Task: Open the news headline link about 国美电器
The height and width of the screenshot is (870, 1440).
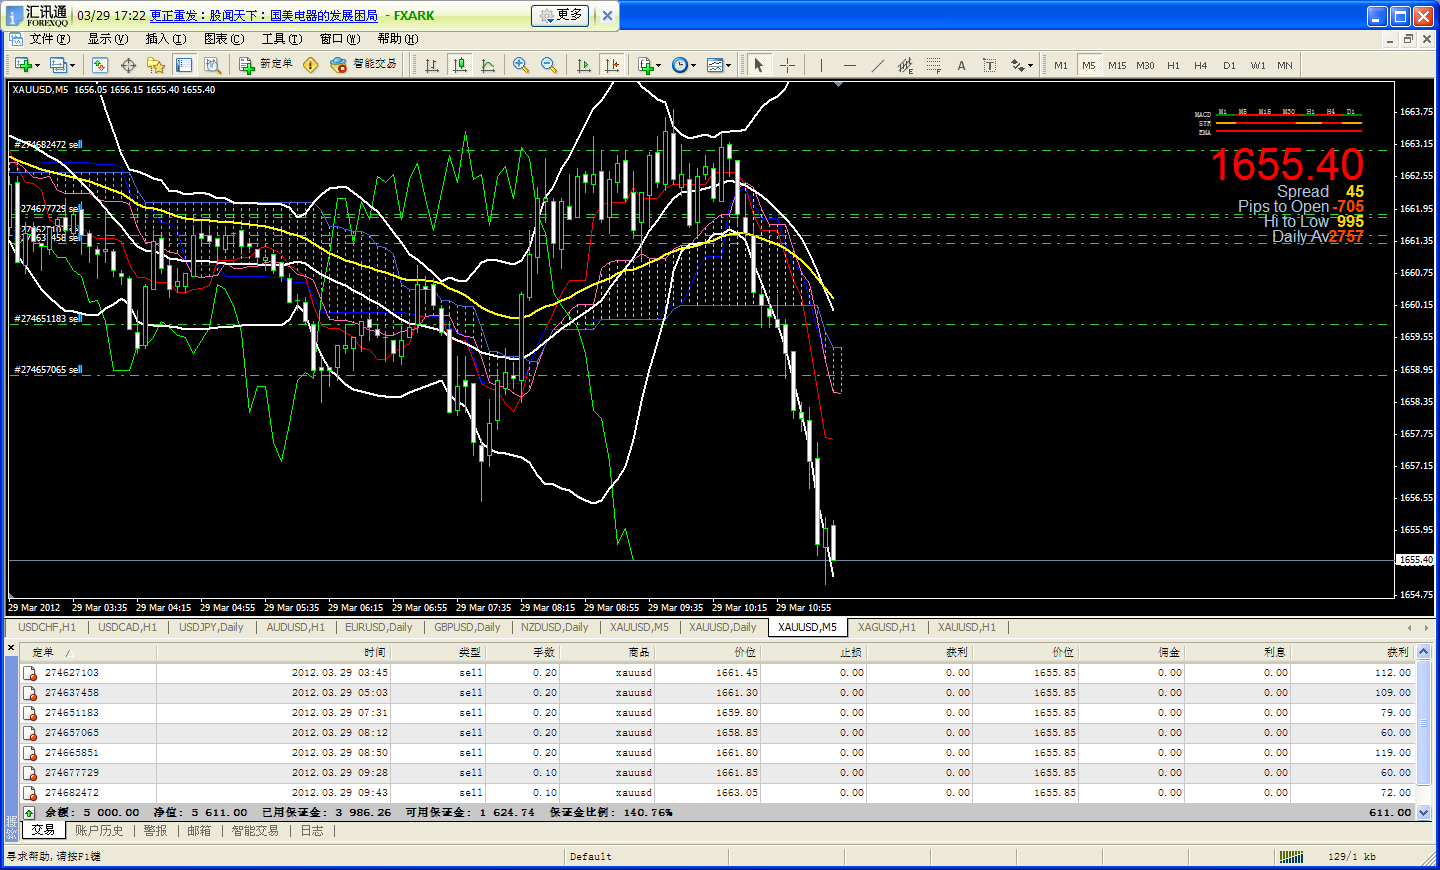Action: [264, 16]
